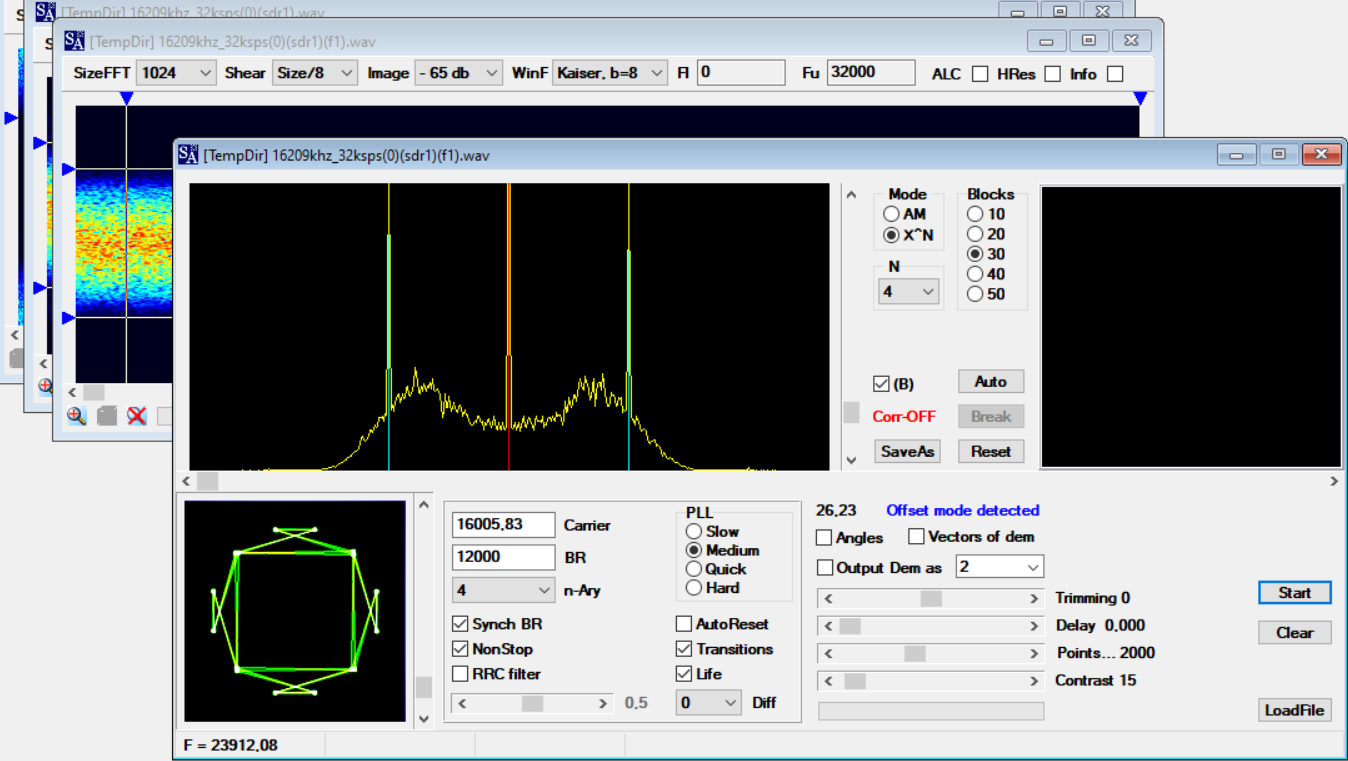The width and height of the screenshot is (1348, 761).
Task: Toggle the Synch BR checkbox
Action: pyautogui.click(x=461, y=624)
